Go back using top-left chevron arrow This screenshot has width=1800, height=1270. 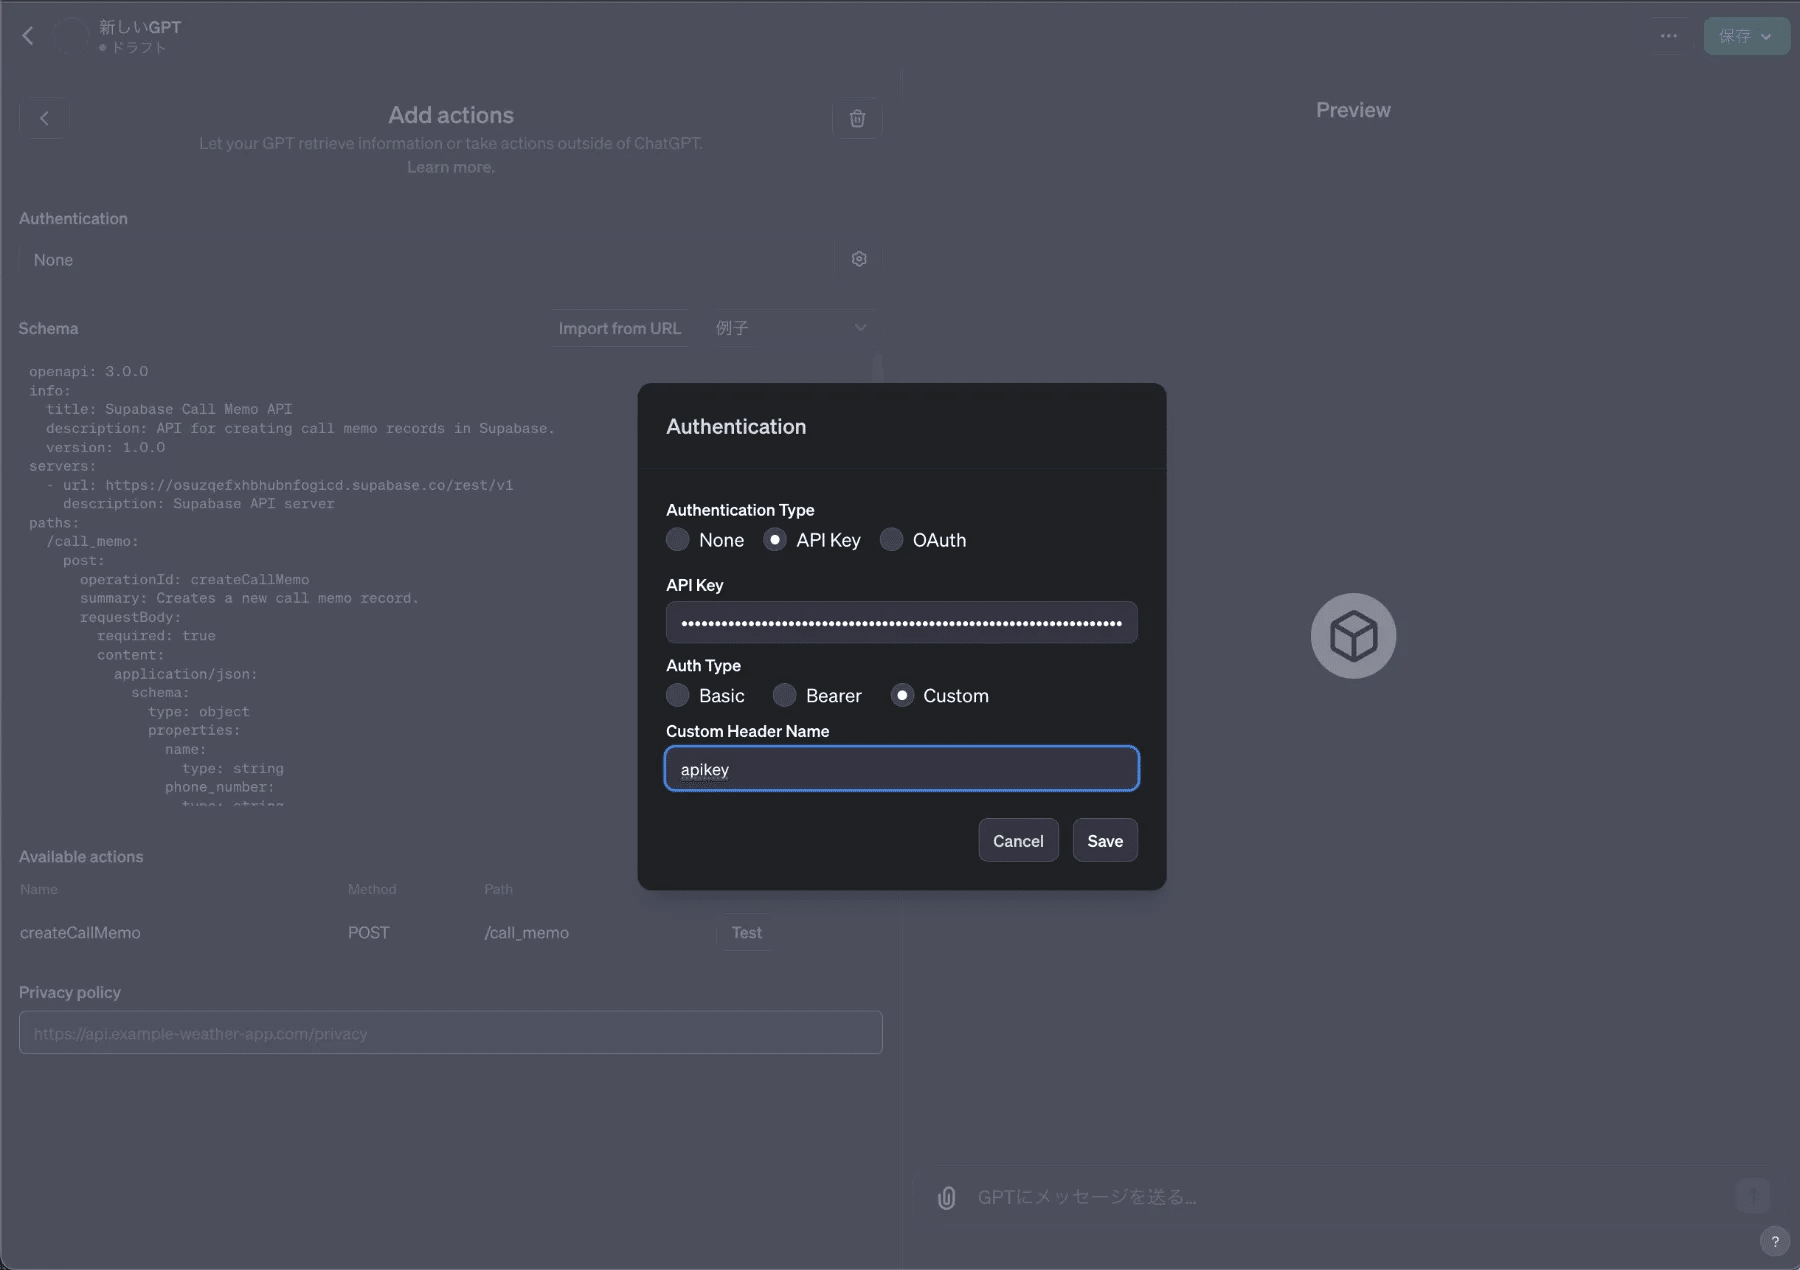point(28,36)
